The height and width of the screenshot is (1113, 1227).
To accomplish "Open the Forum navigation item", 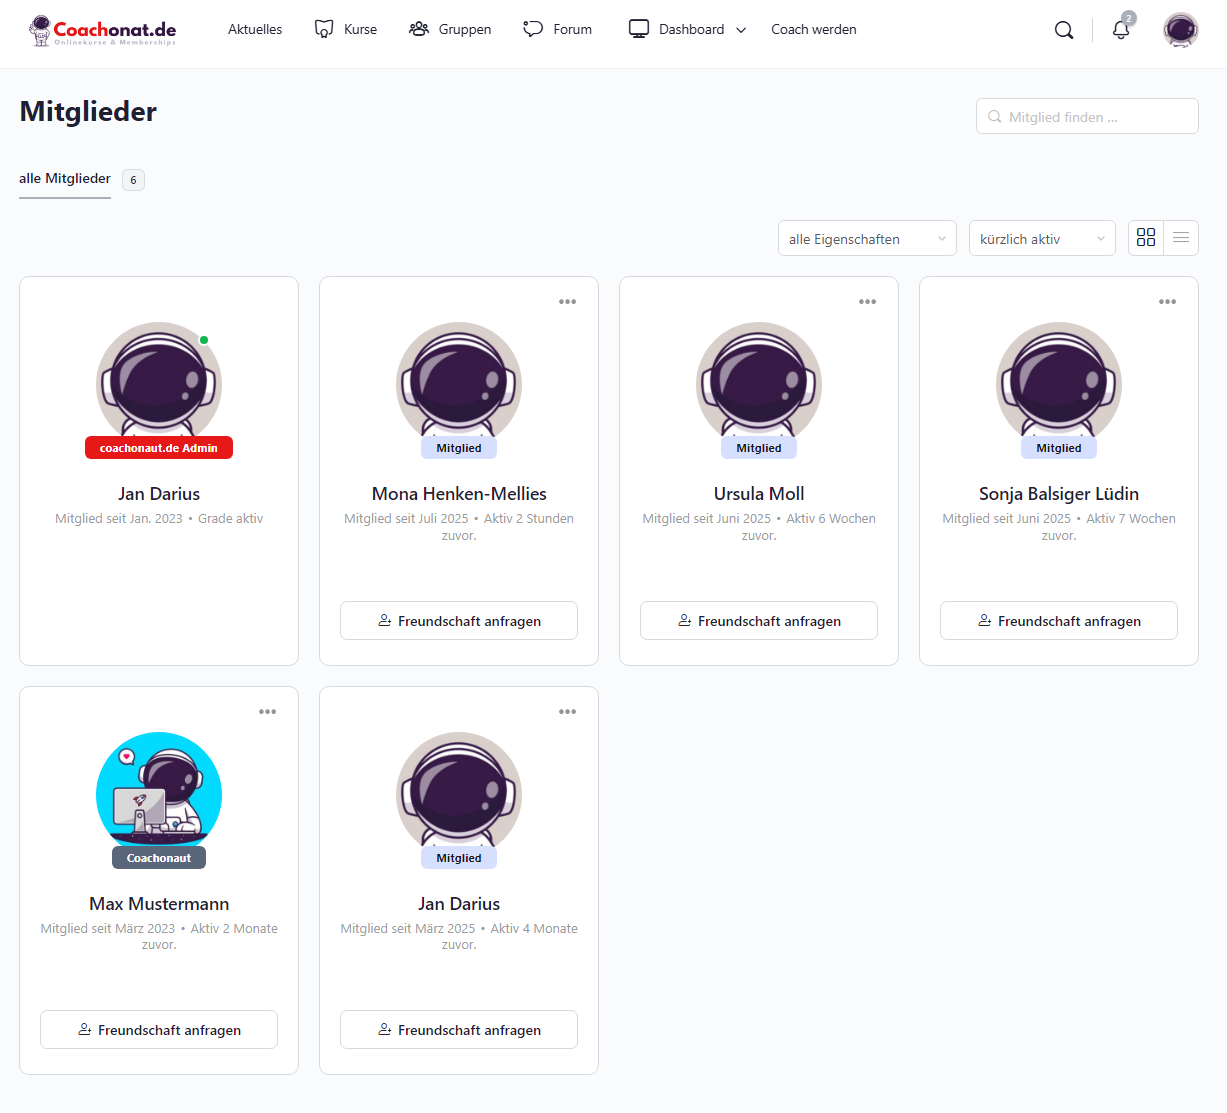I will (x=558, y=30).
